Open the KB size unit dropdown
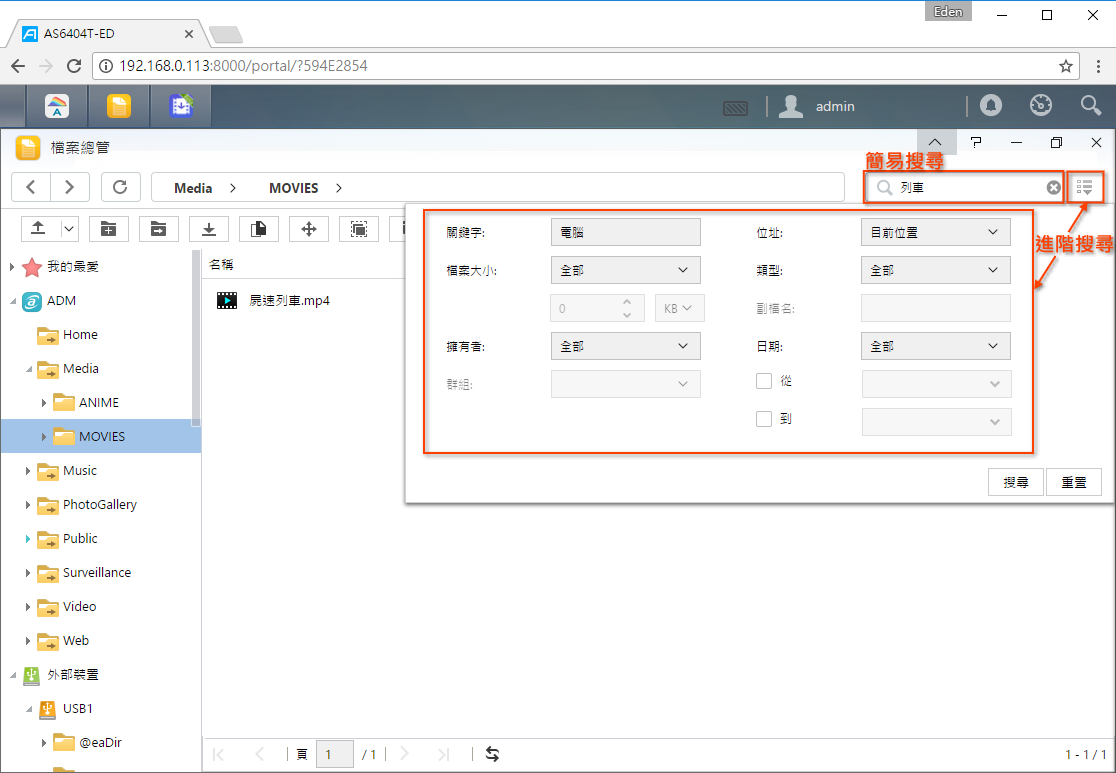Viewport: 1116px width, 773px height. (680, 308)
